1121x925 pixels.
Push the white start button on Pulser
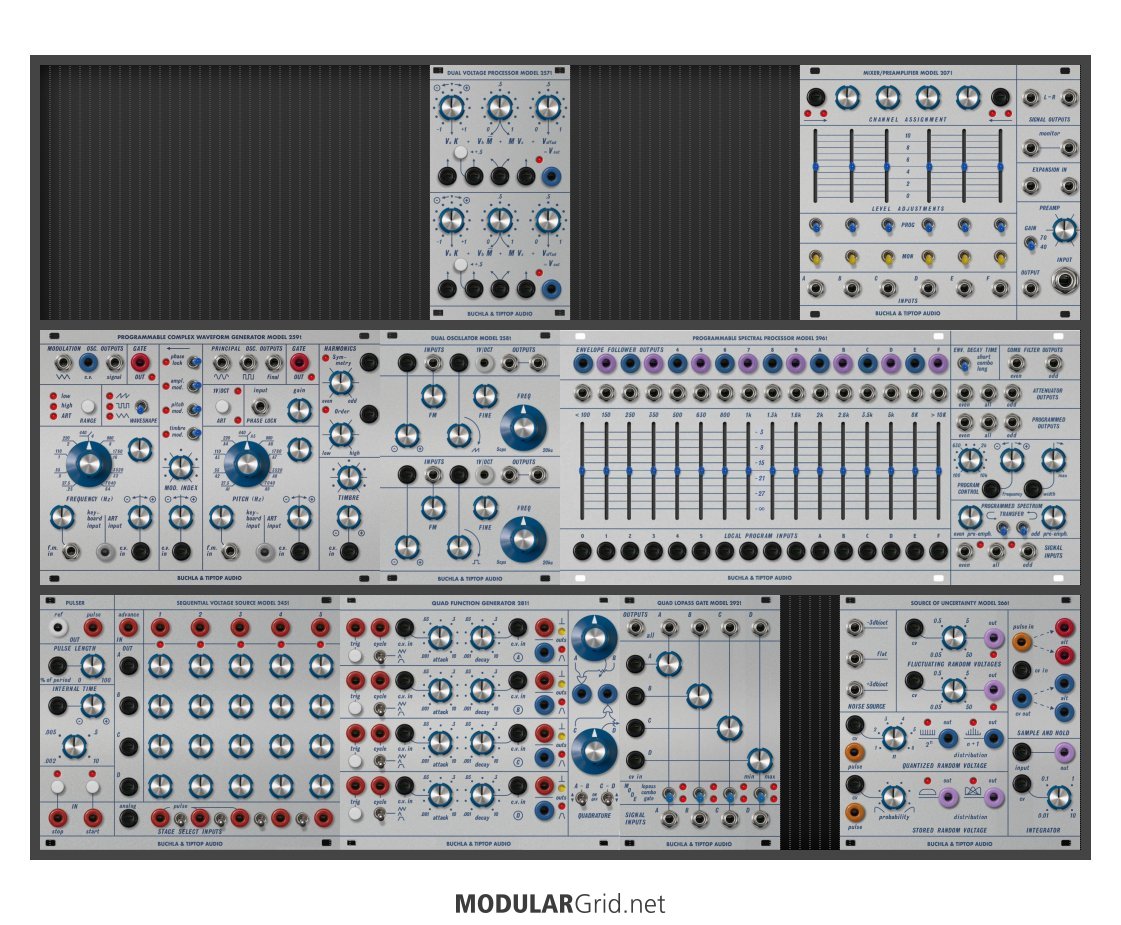coord(93,787)
